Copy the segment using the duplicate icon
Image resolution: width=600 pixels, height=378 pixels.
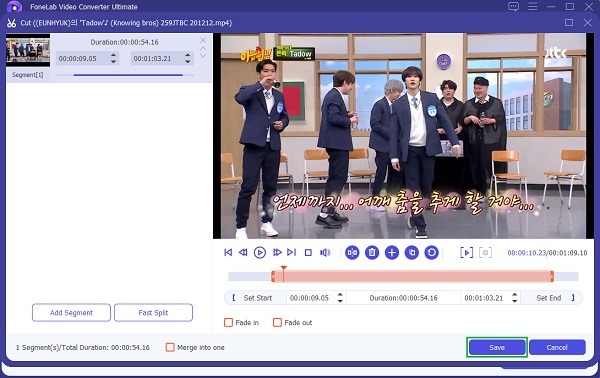[x=412, y=253]
